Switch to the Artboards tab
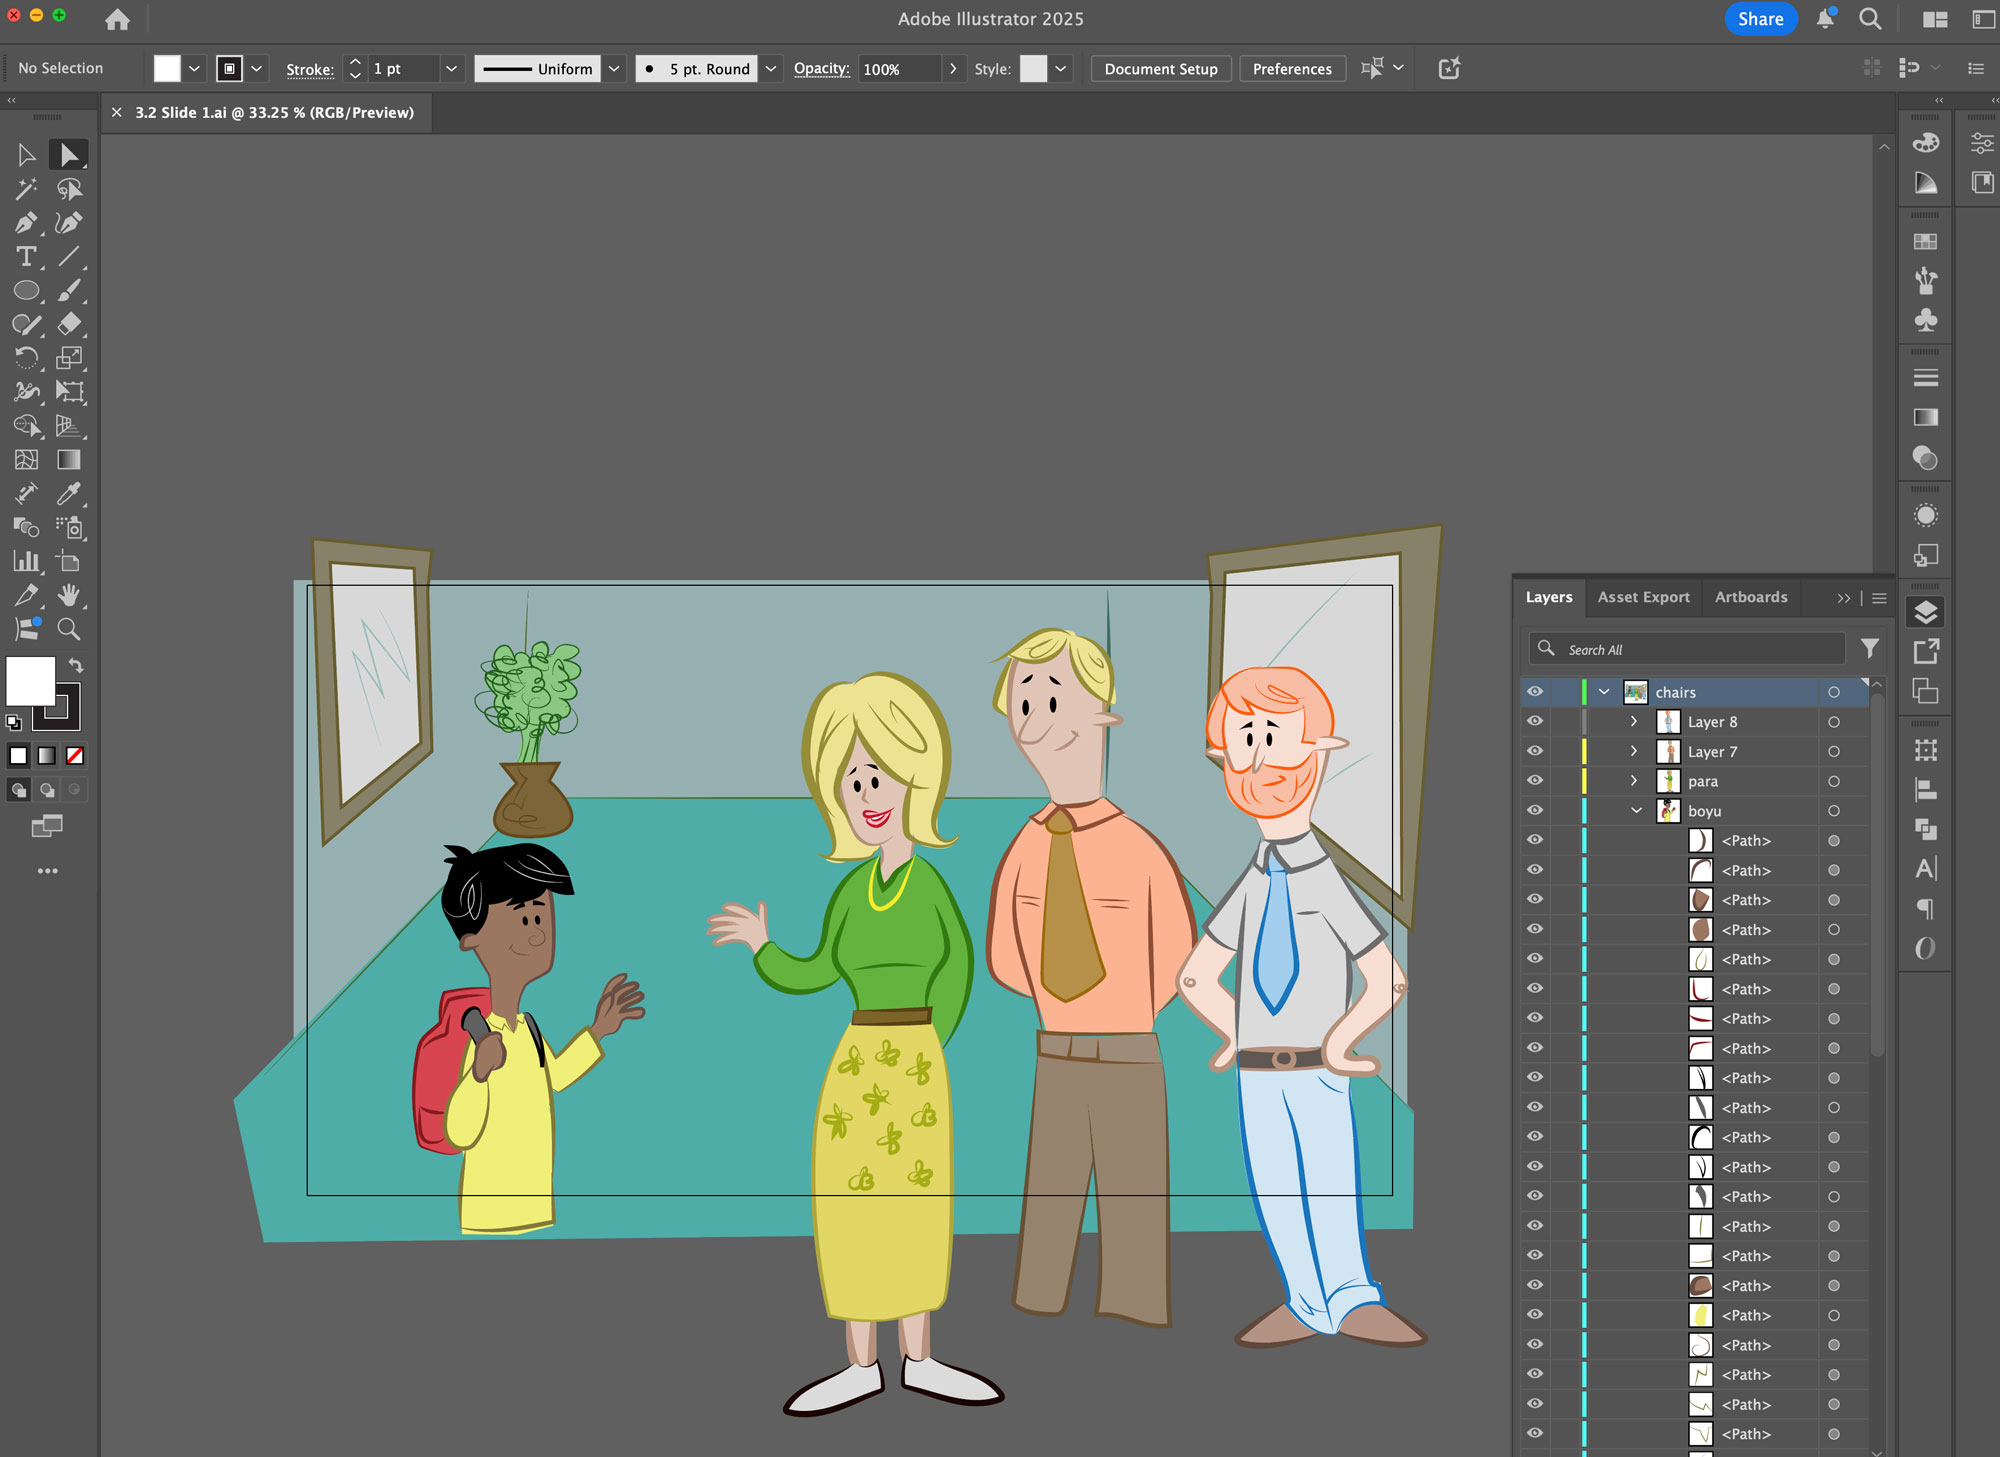The height and width of the screenshot is (1457, 2000). click(x=1750, y=597)
